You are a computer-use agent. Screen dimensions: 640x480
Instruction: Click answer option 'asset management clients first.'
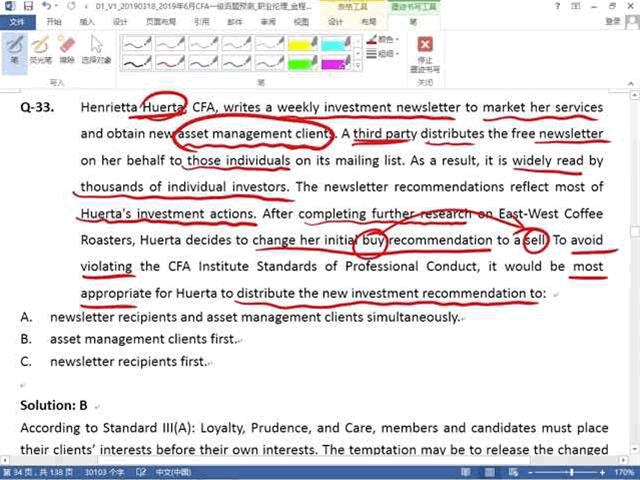click(x=143, y=340)
